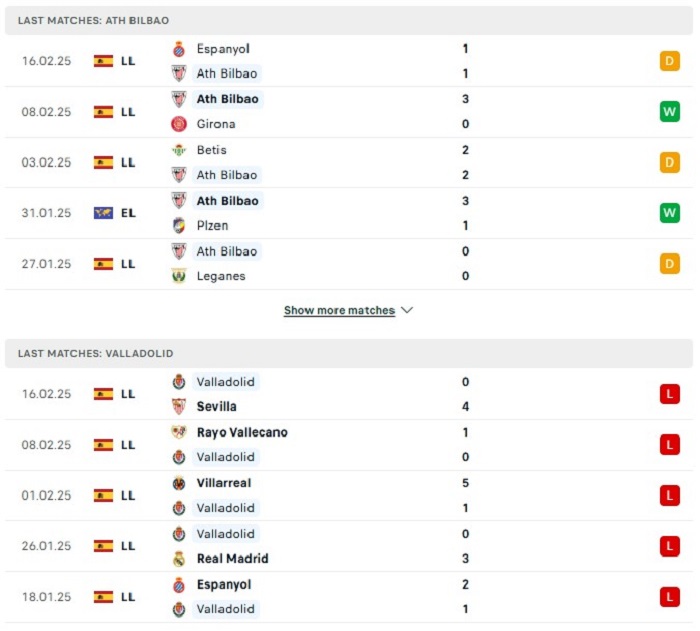Screen dimensions: 700x631
Task: Click the Real Madrid crest icon
Action: (x=179, y=559)
